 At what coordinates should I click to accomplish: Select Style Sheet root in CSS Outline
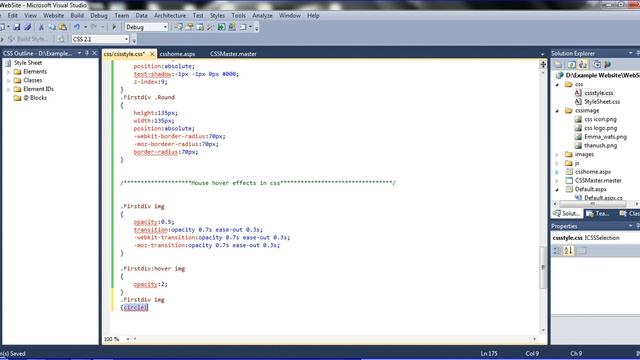coord(28,63)
